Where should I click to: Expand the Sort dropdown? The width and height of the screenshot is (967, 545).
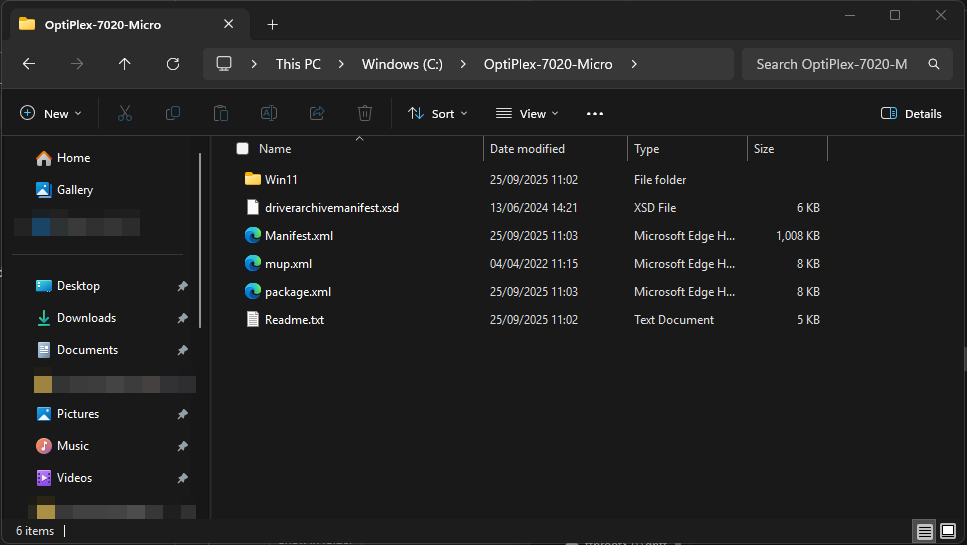point(438,114)
